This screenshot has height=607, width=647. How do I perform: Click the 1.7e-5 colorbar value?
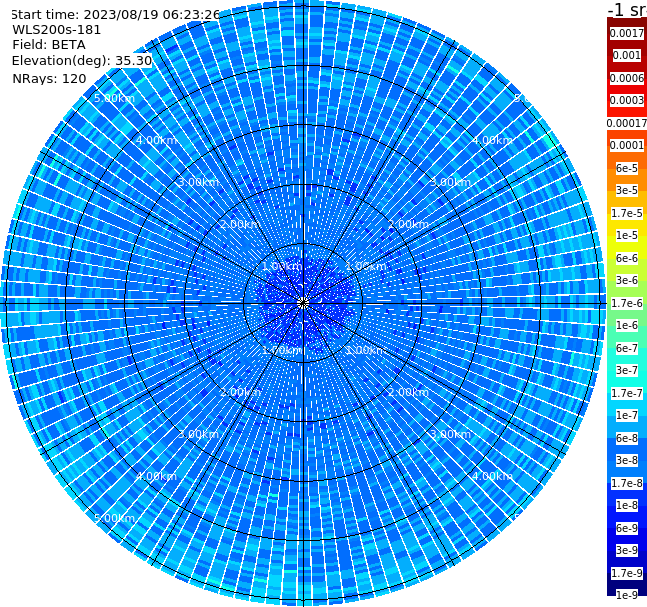[x=627, y=213]
